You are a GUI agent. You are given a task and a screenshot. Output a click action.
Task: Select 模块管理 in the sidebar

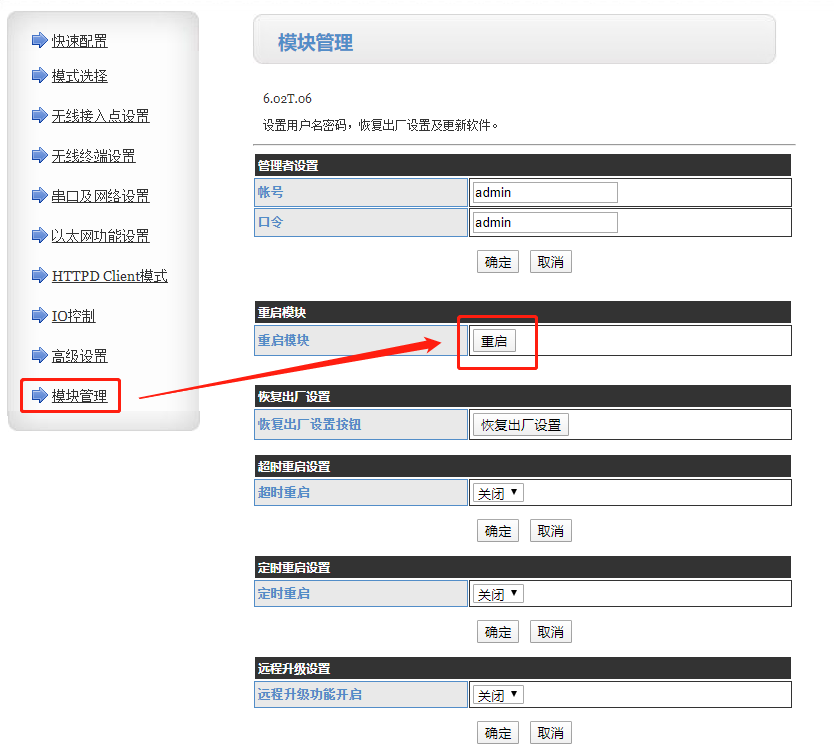pyautogui.click(x=79, y=396)
